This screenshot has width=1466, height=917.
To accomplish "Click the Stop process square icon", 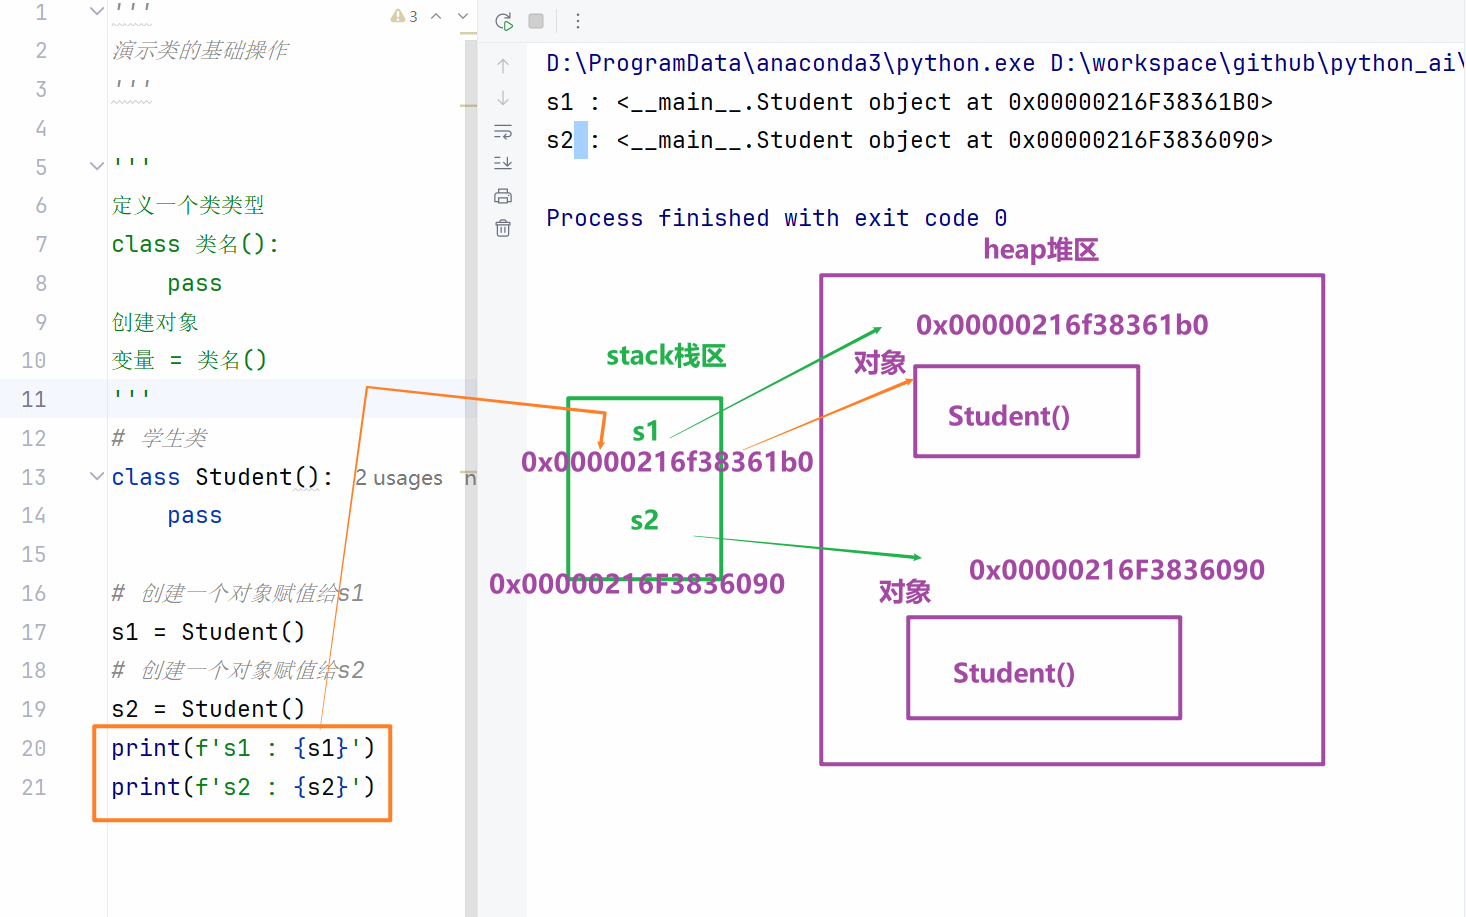I will click(x=536, y=21).
